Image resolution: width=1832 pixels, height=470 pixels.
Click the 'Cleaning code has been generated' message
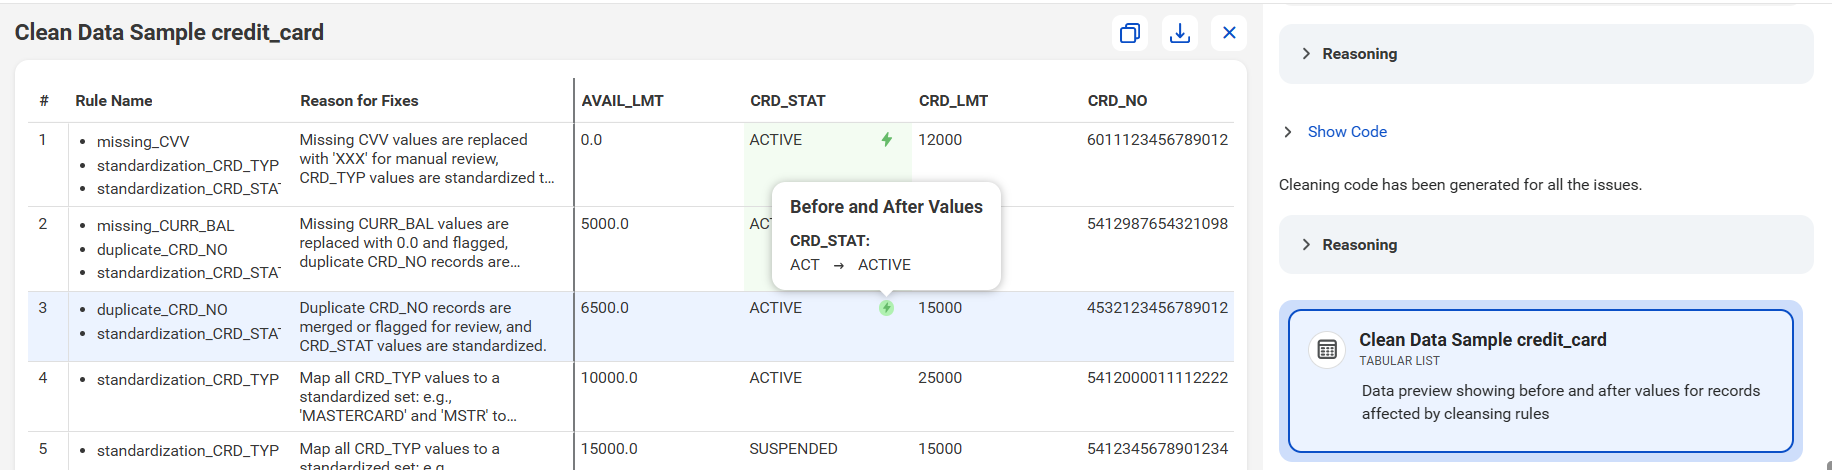pyautogui.click(x=1460, y=185)
